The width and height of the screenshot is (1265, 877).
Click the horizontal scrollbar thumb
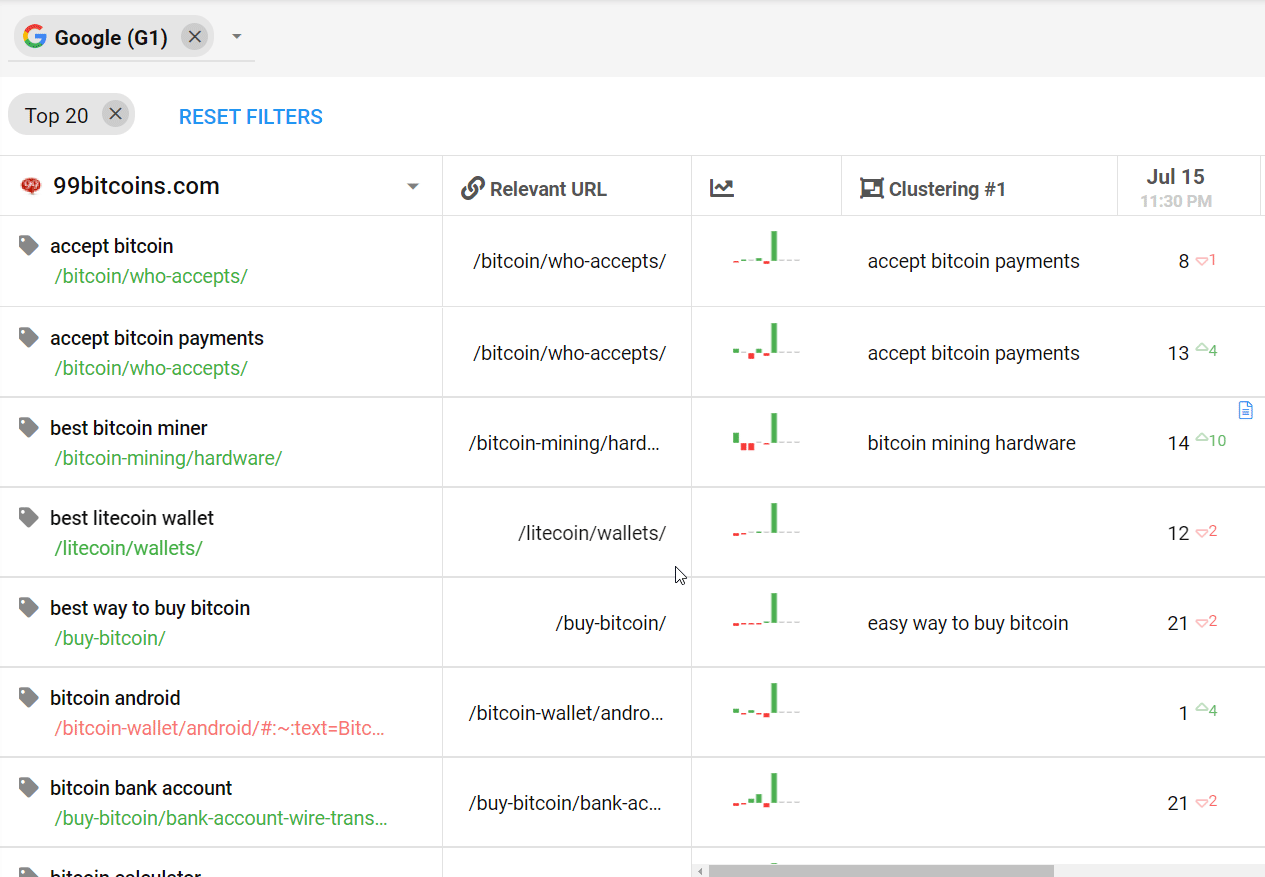point(881,871)
